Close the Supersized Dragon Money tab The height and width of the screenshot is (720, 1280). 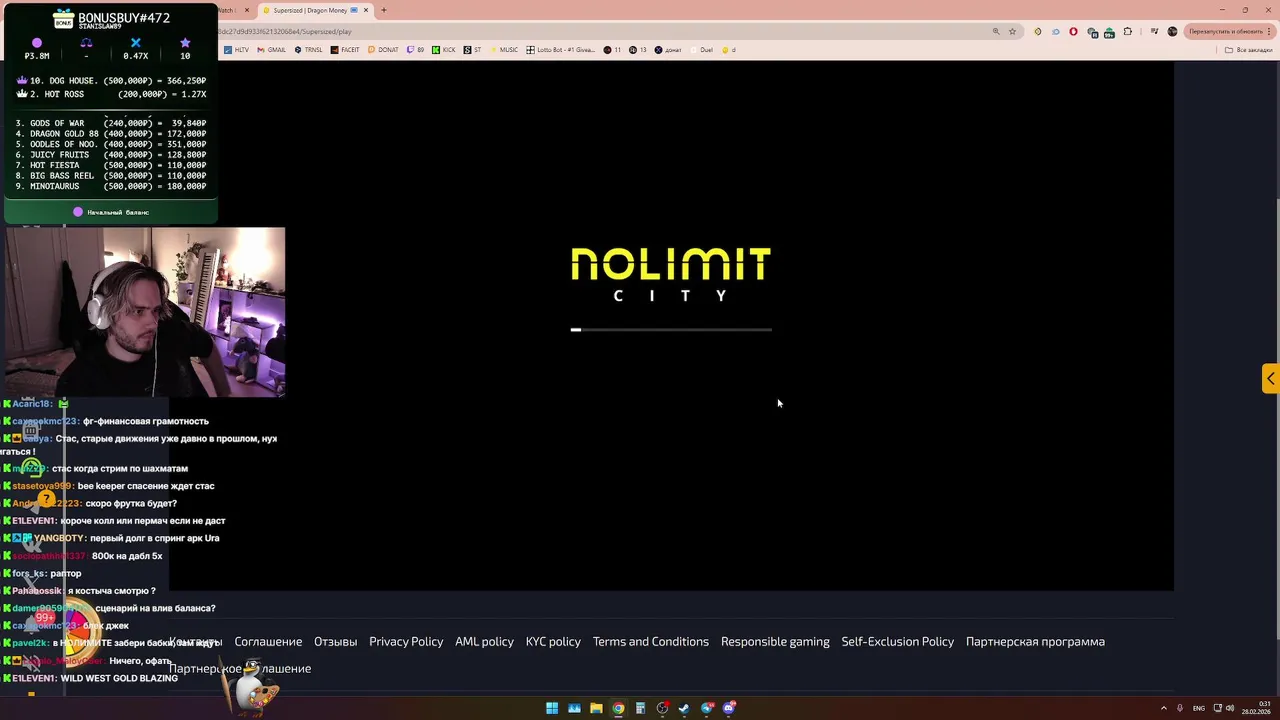(366, 10)
